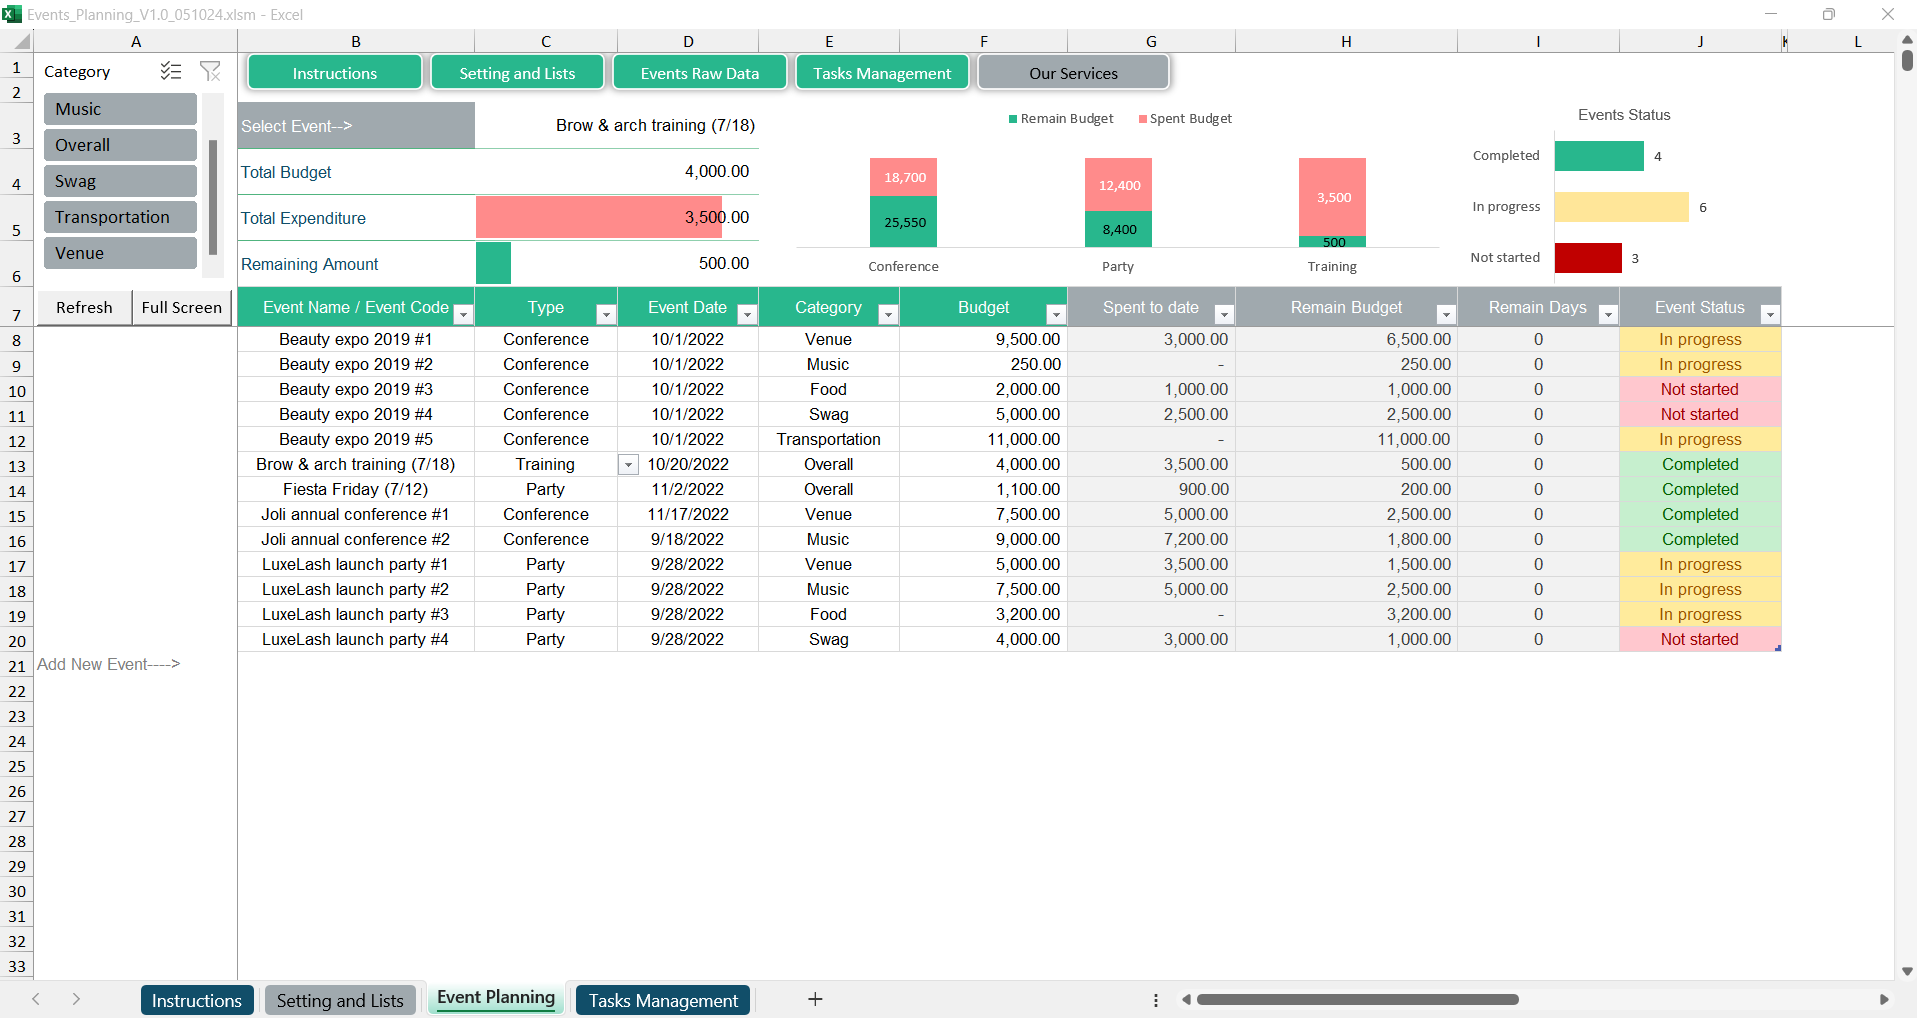Click the next sheet navigation arrow
The height and width of the screenshot is (1018, 1917).
(76, 999)
